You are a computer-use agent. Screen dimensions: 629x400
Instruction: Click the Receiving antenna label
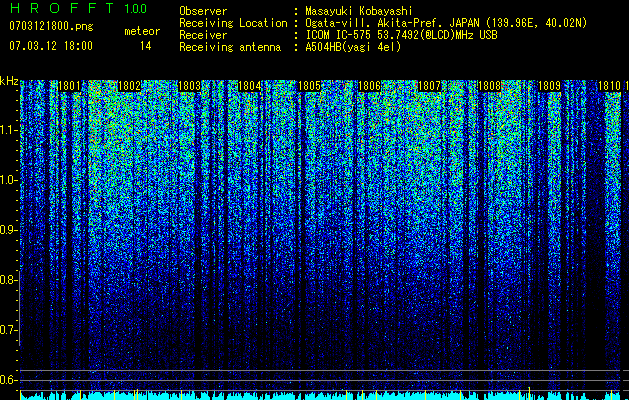click(230, 47)
